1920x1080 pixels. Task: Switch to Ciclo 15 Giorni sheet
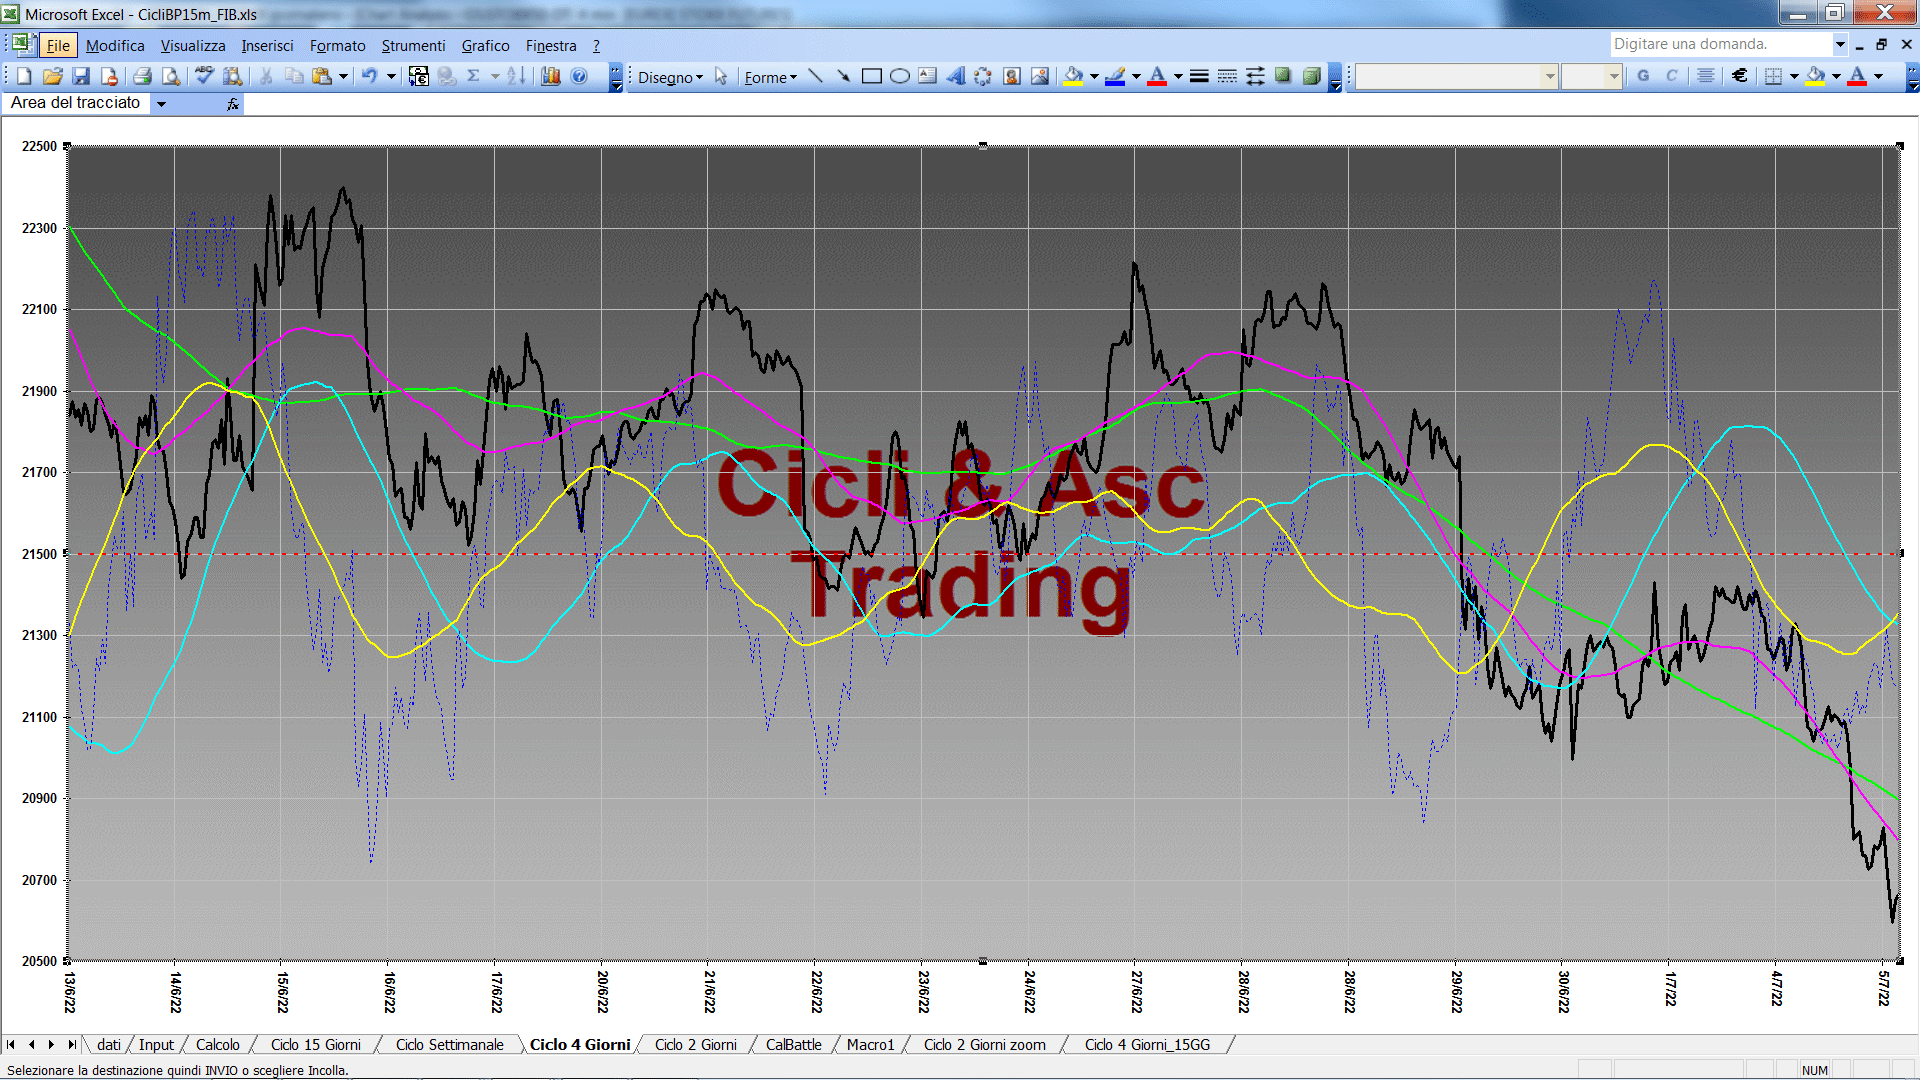coord(315,1045)
